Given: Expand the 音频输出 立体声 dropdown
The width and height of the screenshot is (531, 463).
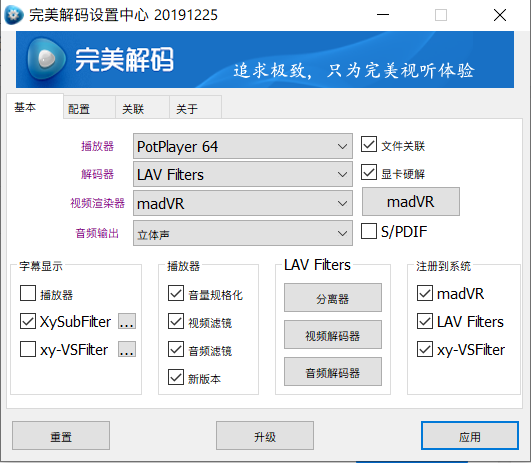Looking at the screenshot, I should click(x=242, y=233).
